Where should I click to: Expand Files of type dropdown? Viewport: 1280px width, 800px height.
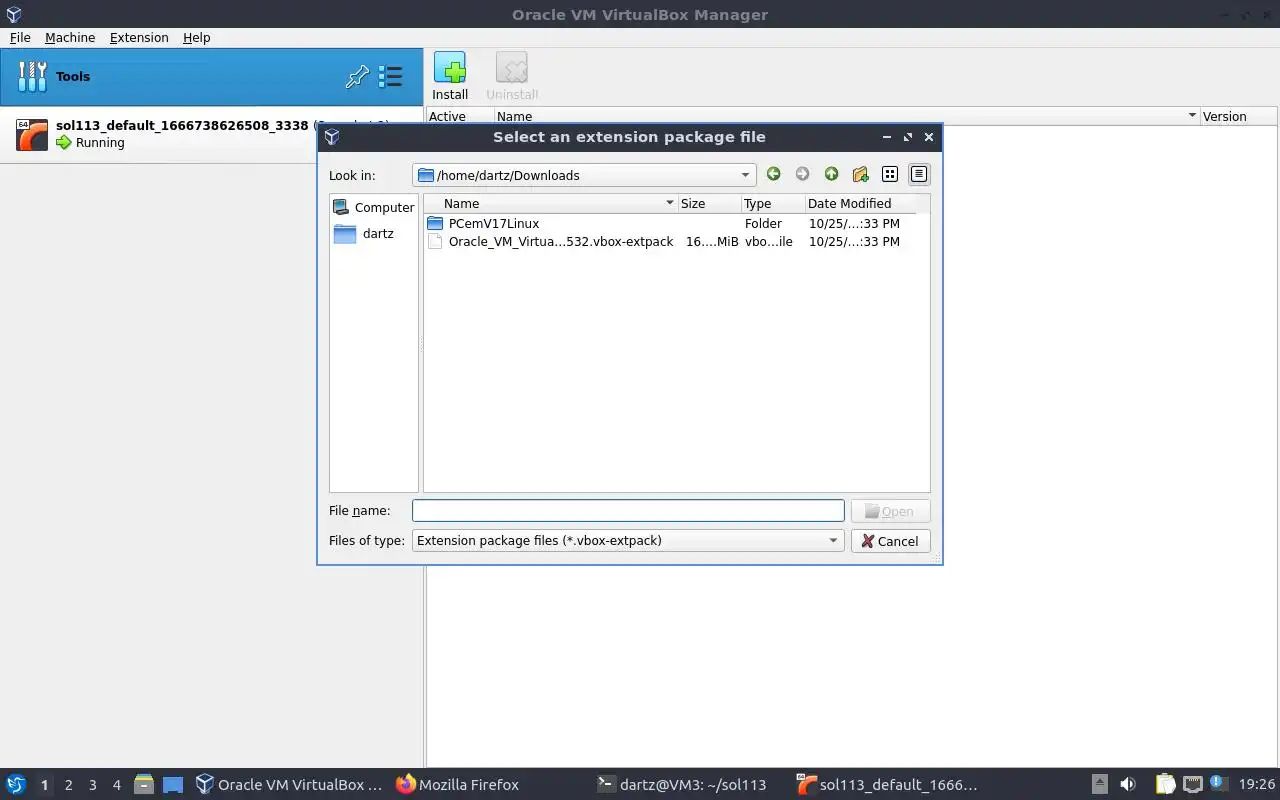(833, 540)
